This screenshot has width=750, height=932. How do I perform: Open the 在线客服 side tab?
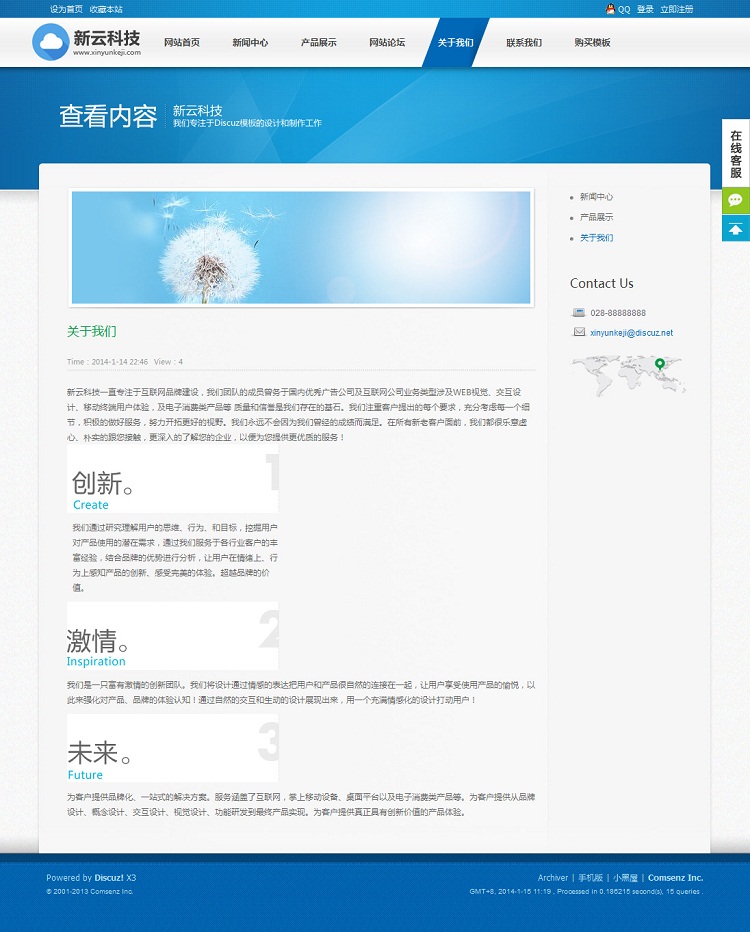(736, 154)
